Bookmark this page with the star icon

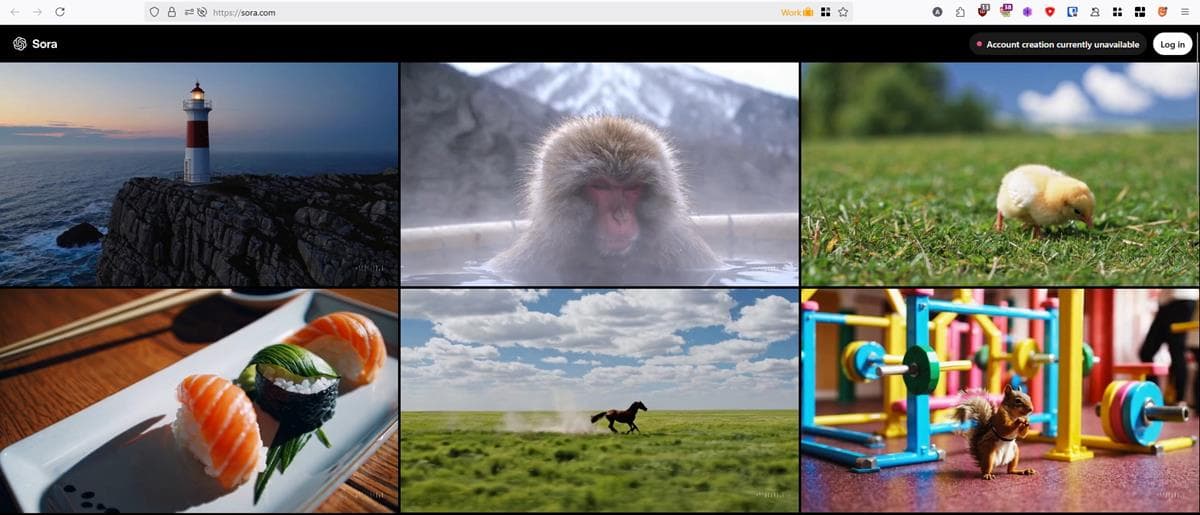click(843, 12)
